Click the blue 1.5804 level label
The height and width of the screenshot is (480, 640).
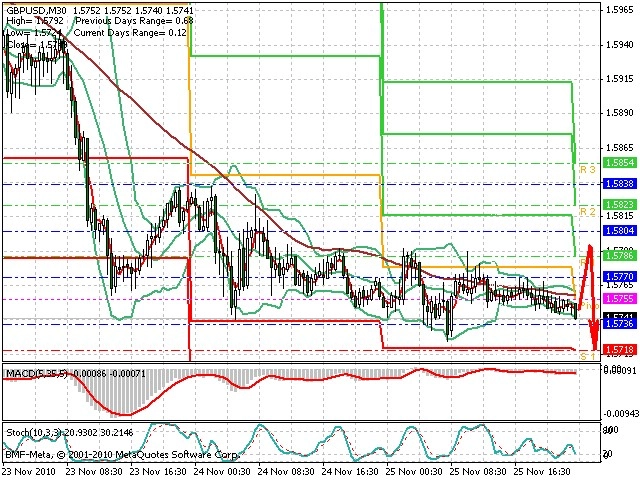click(620, 231)
